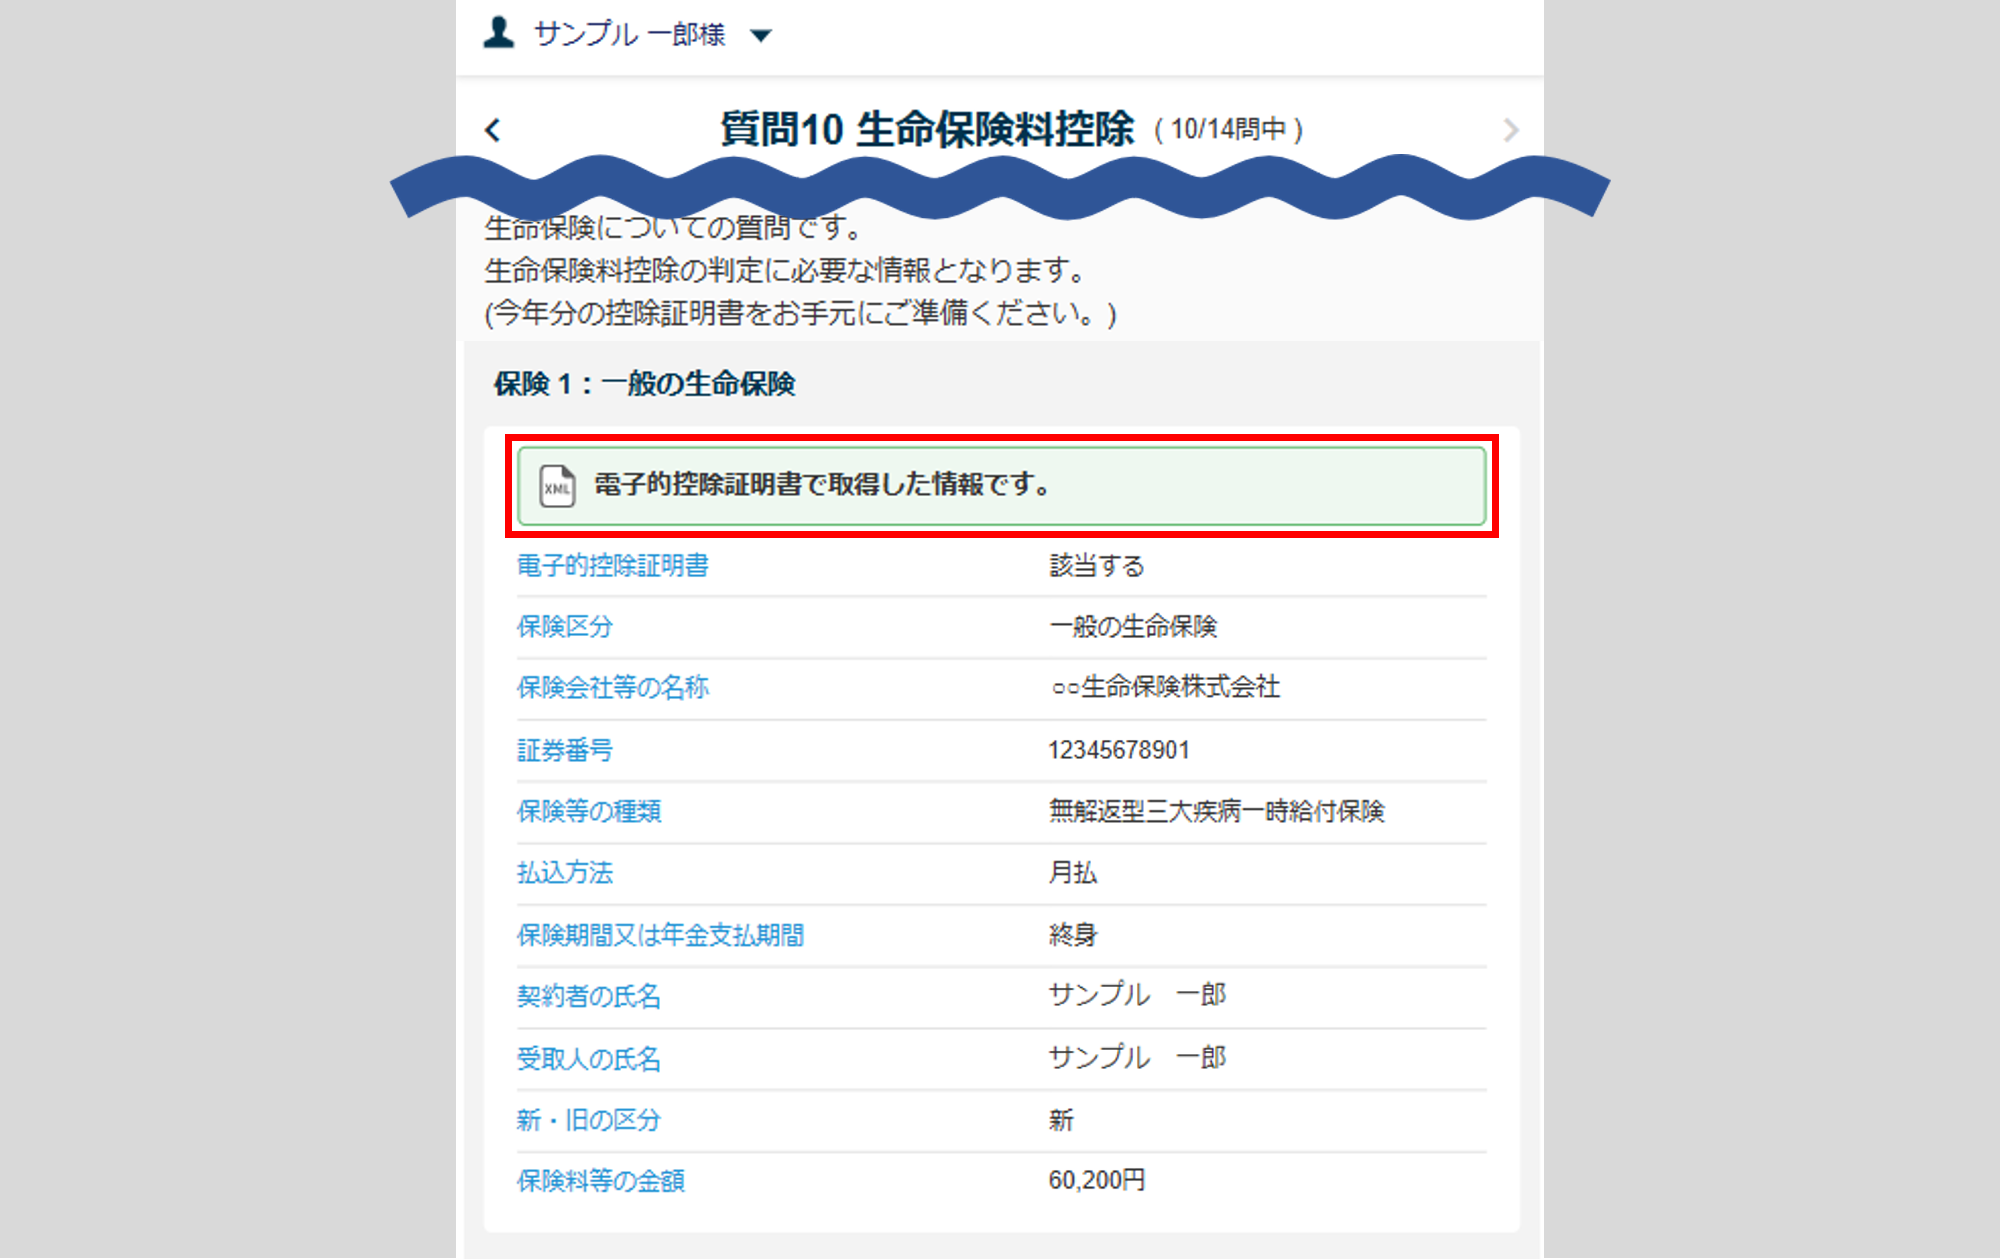This screenshot has width=2000, height=1259.
Task: Click the 質問10 生命保険料控除 heading
Action: click(x=926, y=130)
